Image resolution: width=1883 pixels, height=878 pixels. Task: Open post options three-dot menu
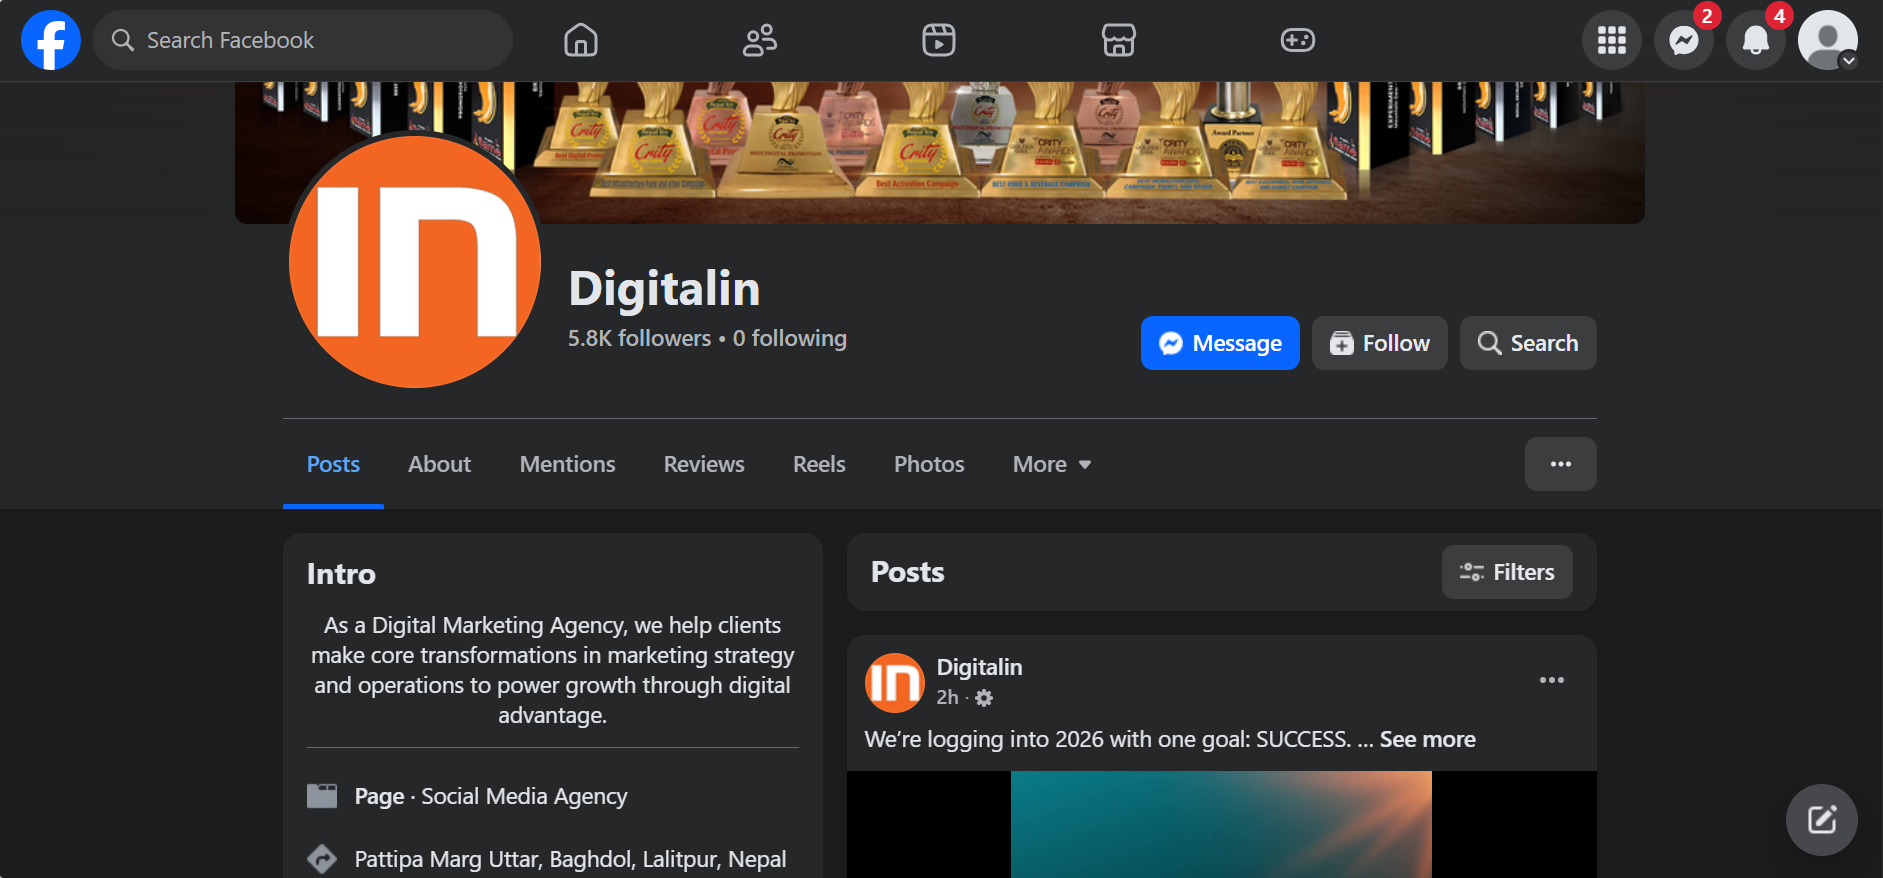click(x=1551, y=680)
